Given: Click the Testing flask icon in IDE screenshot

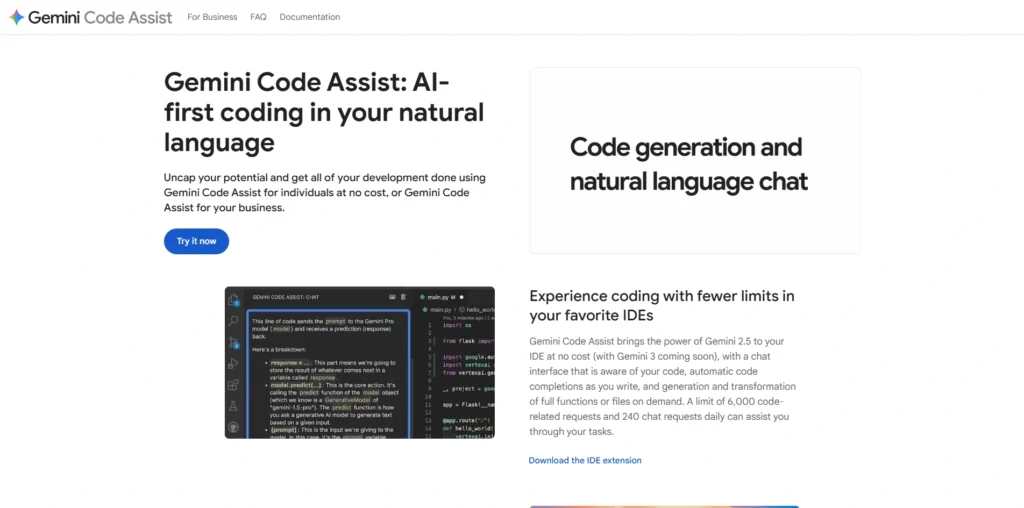Looking at the screenshot, I should tap(233, 405).
